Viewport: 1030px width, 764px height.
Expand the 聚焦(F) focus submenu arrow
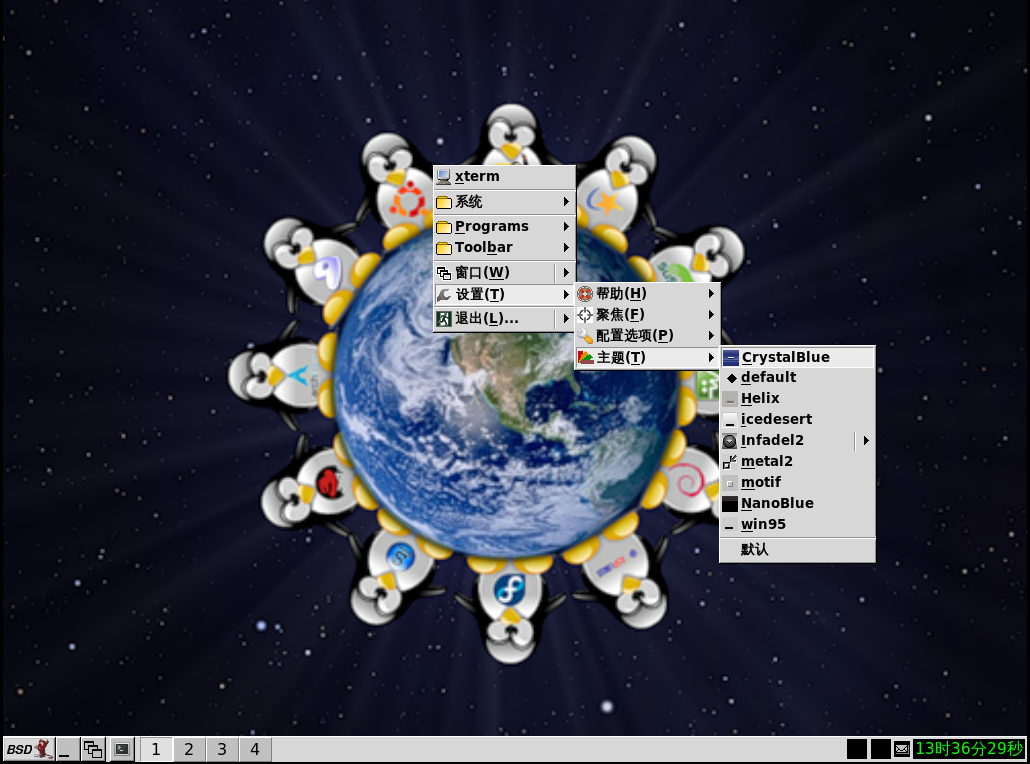pyautogui.click(x=711, y=315)
